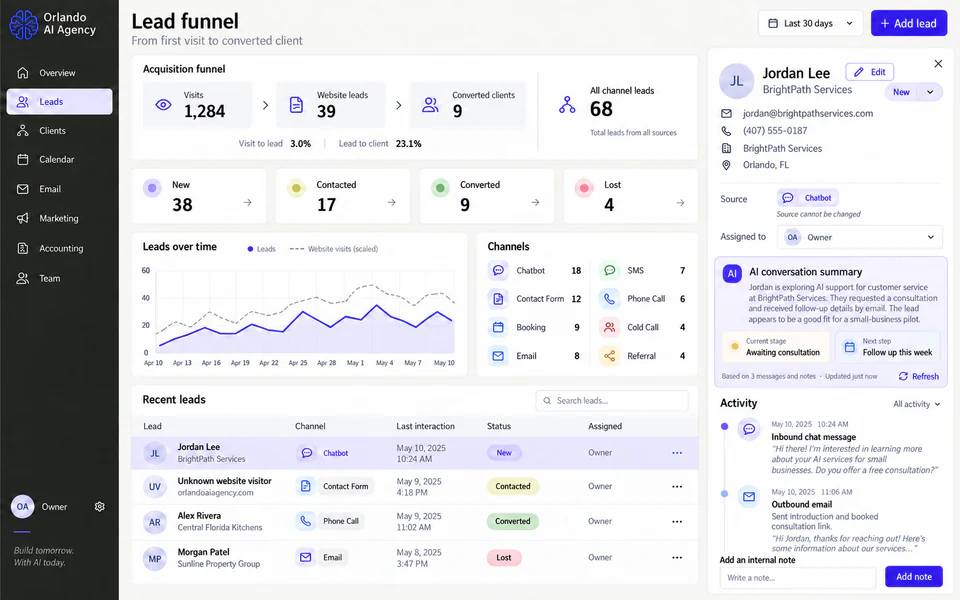Click the Chatbot source tag
960x600 pixels.
(x=808, y=198)
